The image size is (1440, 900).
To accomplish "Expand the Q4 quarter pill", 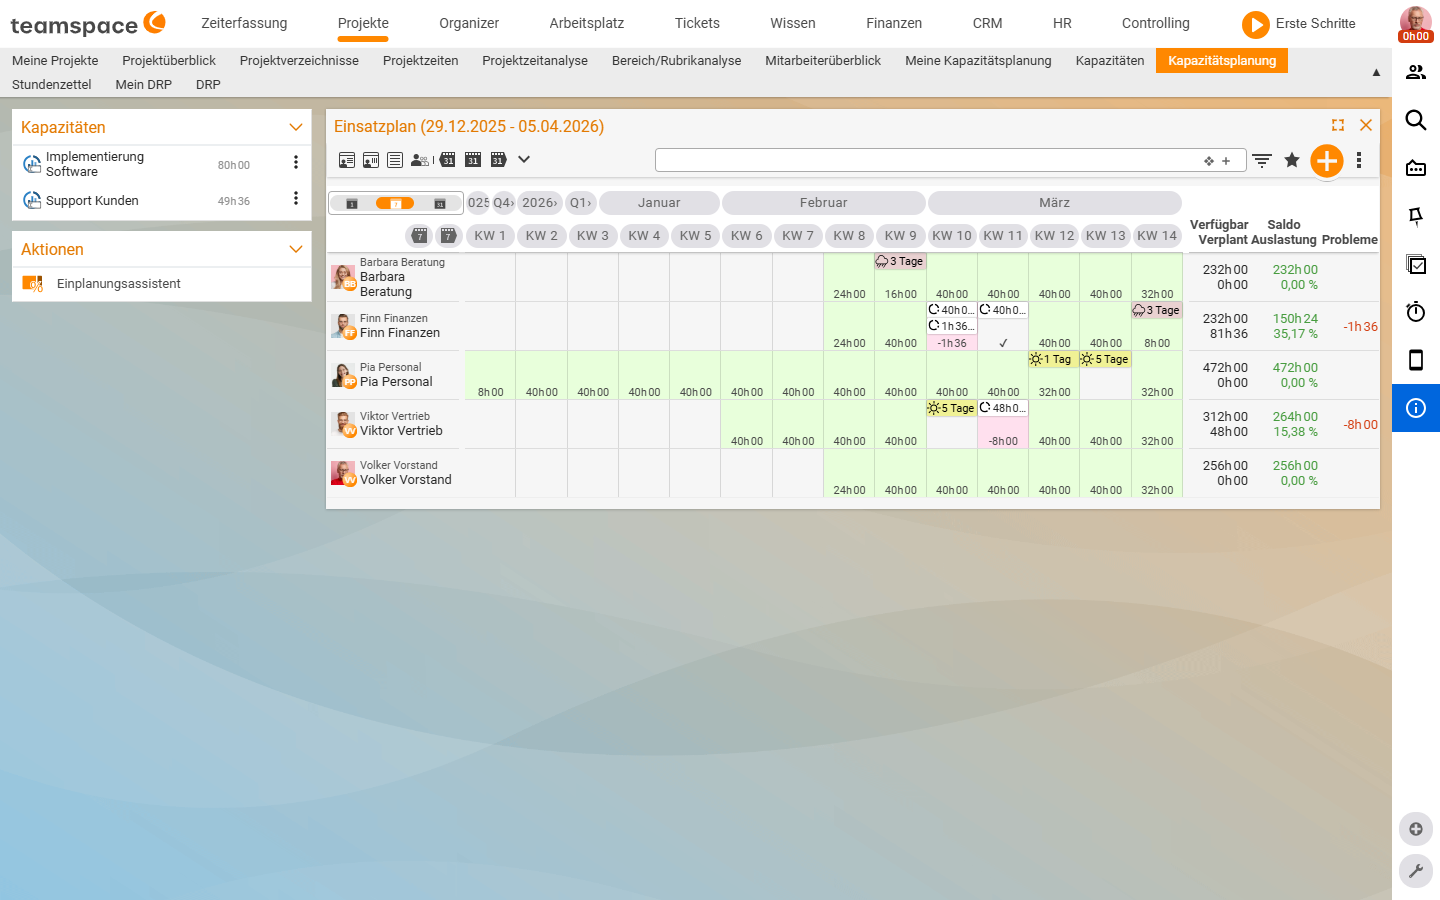I will (x=503, y=203).
